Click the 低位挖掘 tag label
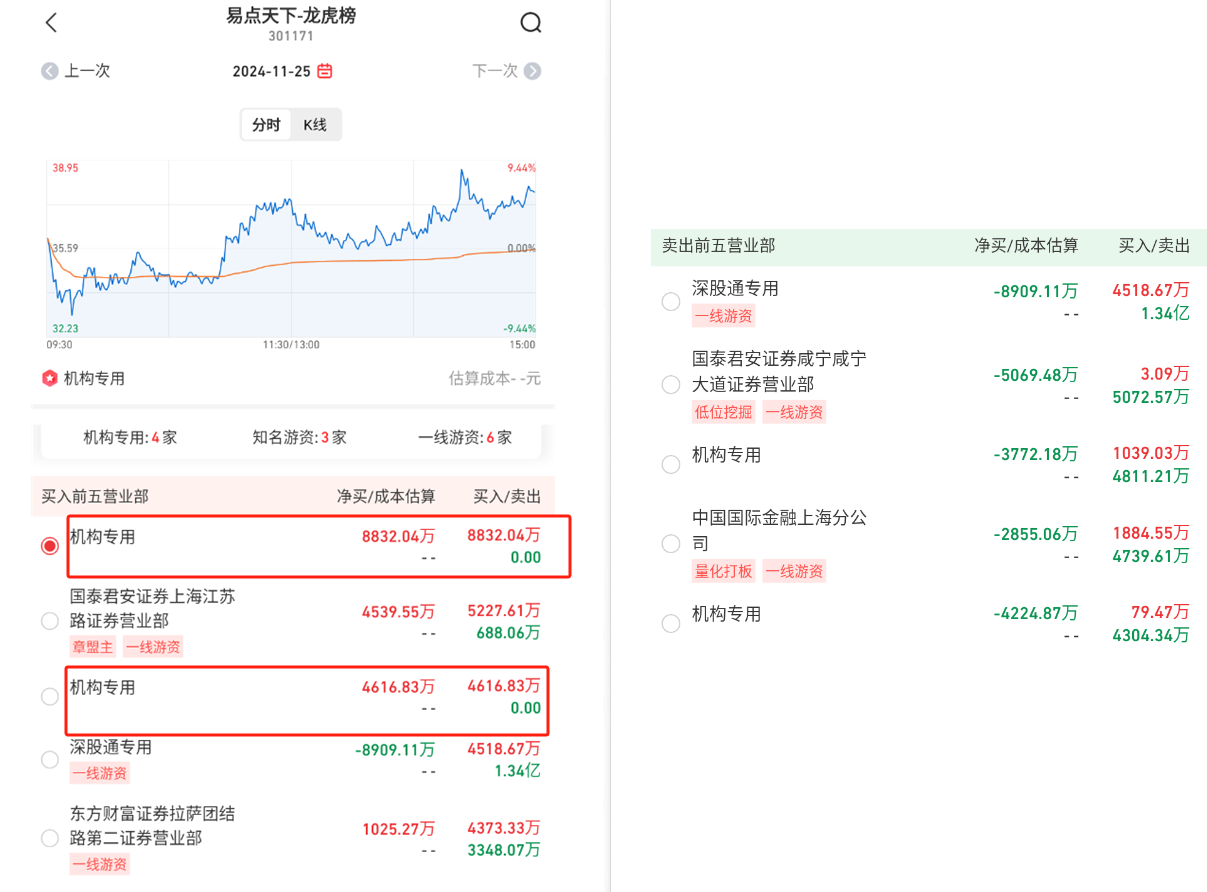This screenshot has height=892, width=1207. pos(723,412)
